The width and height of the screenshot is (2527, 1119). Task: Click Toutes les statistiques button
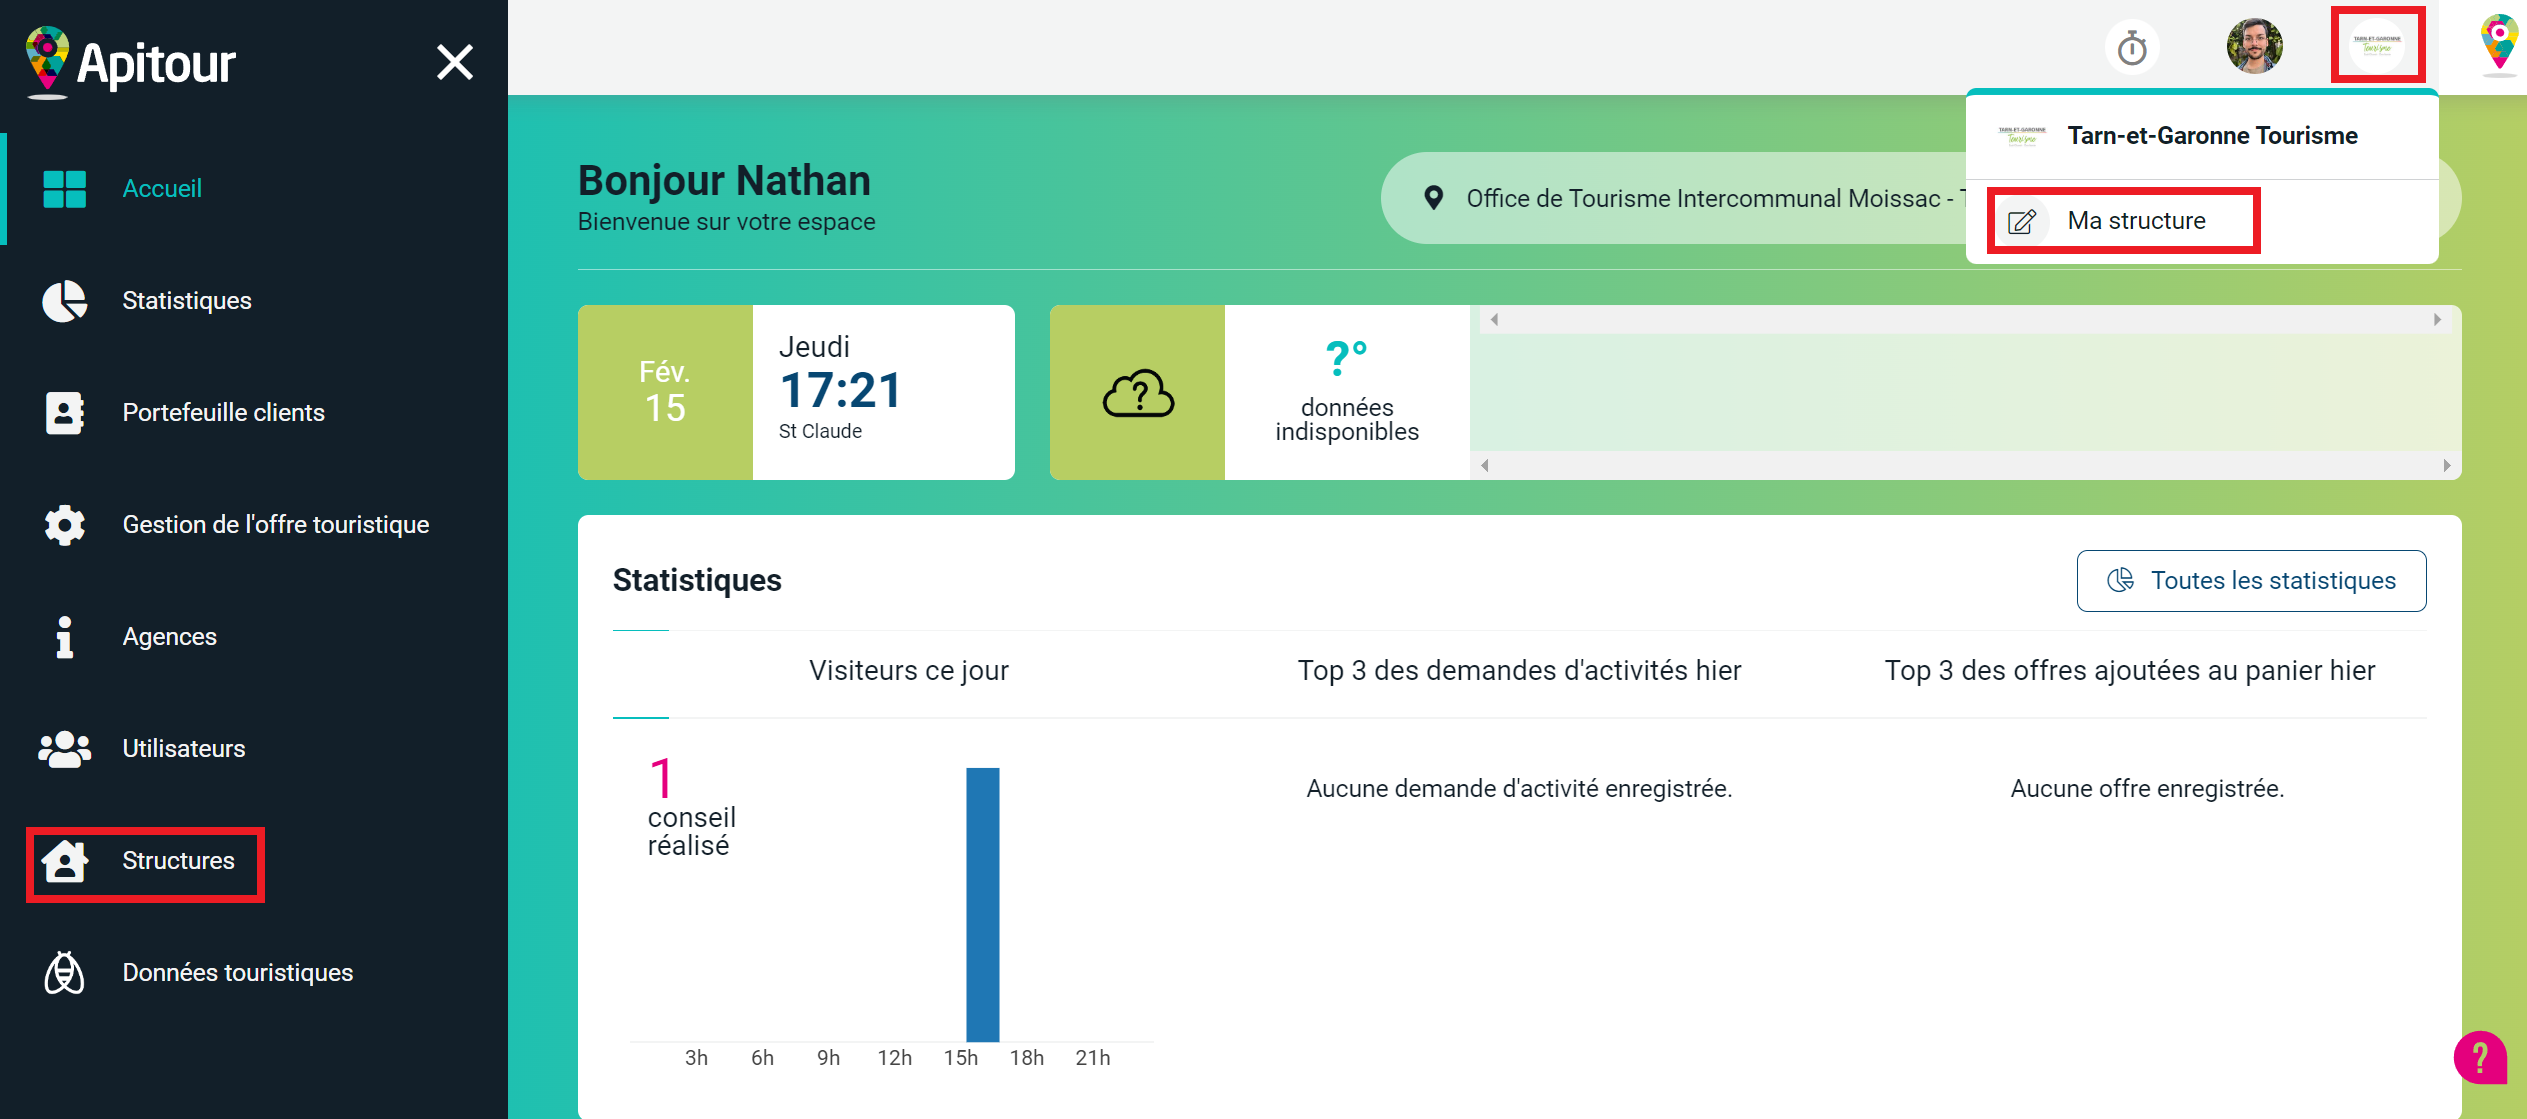click(x=2251, y=581)
